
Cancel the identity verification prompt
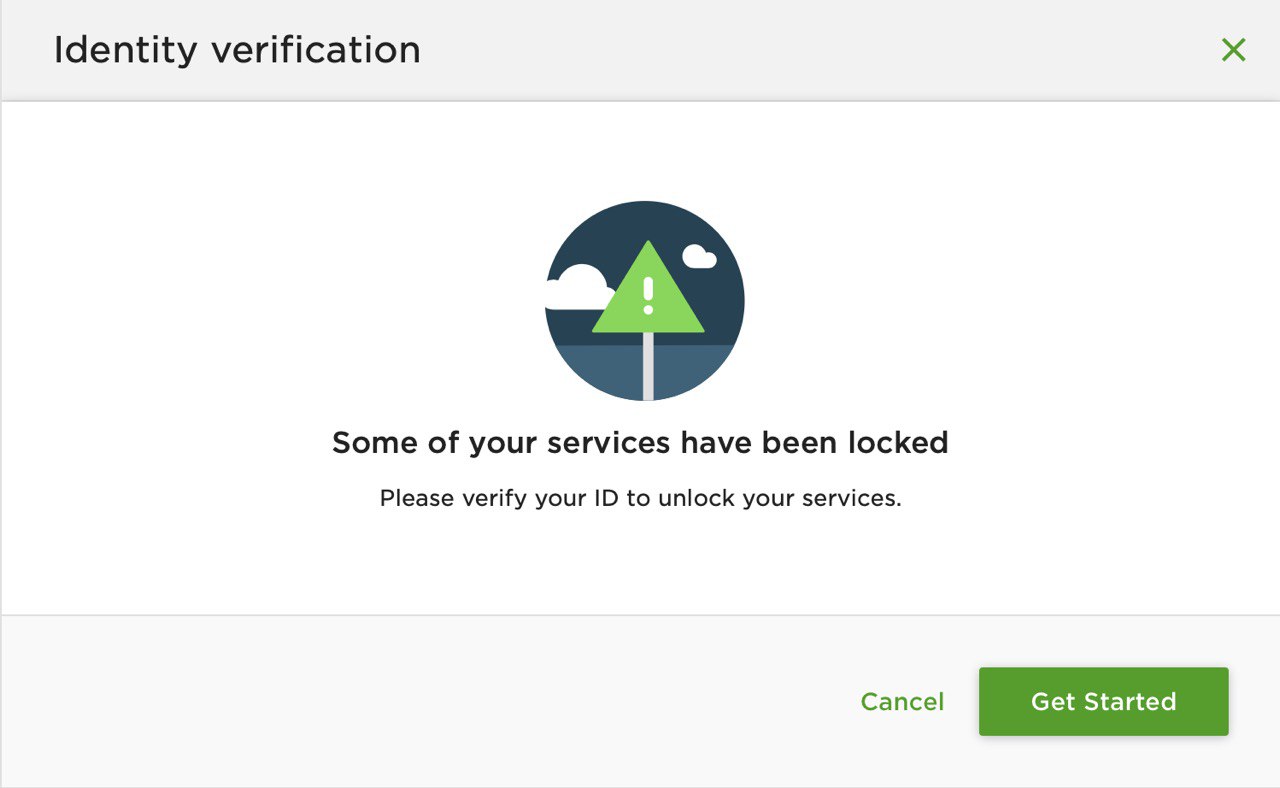coord(902,702)
